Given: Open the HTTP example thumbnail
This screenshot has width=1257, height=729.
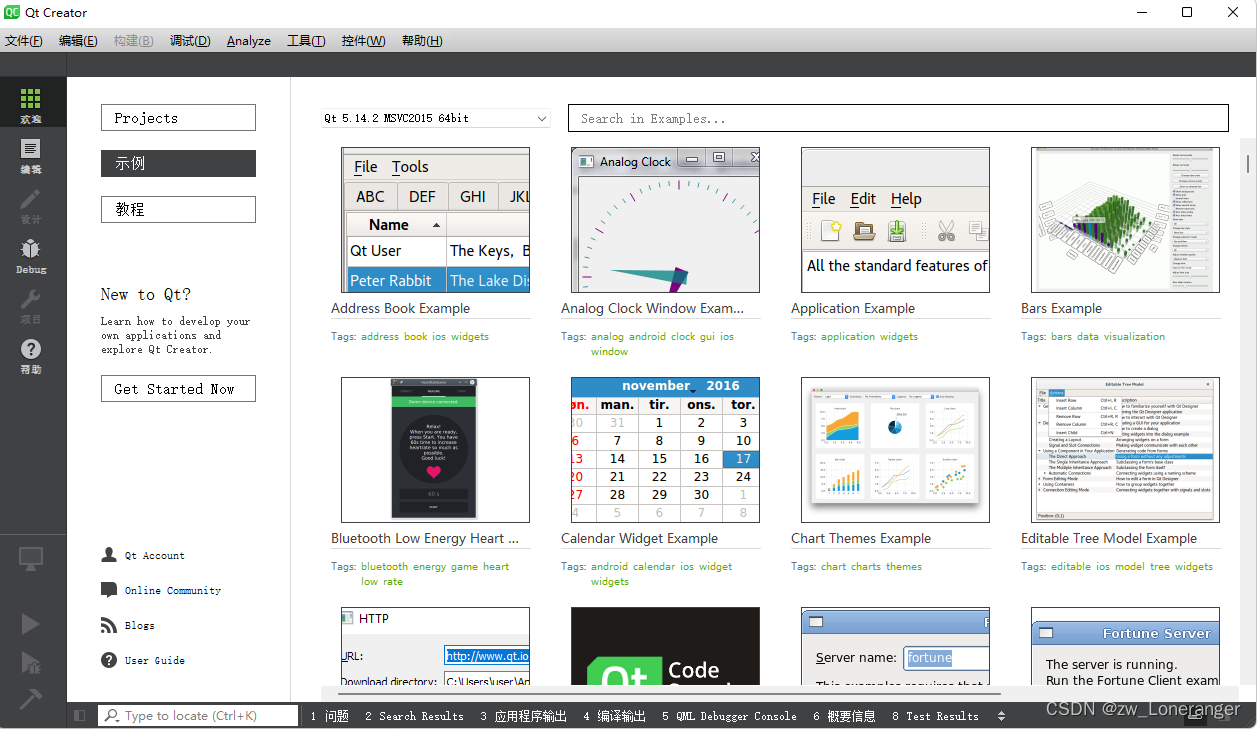Looking at the screenshot, I should pyautogui.click(x=436, y=647).
